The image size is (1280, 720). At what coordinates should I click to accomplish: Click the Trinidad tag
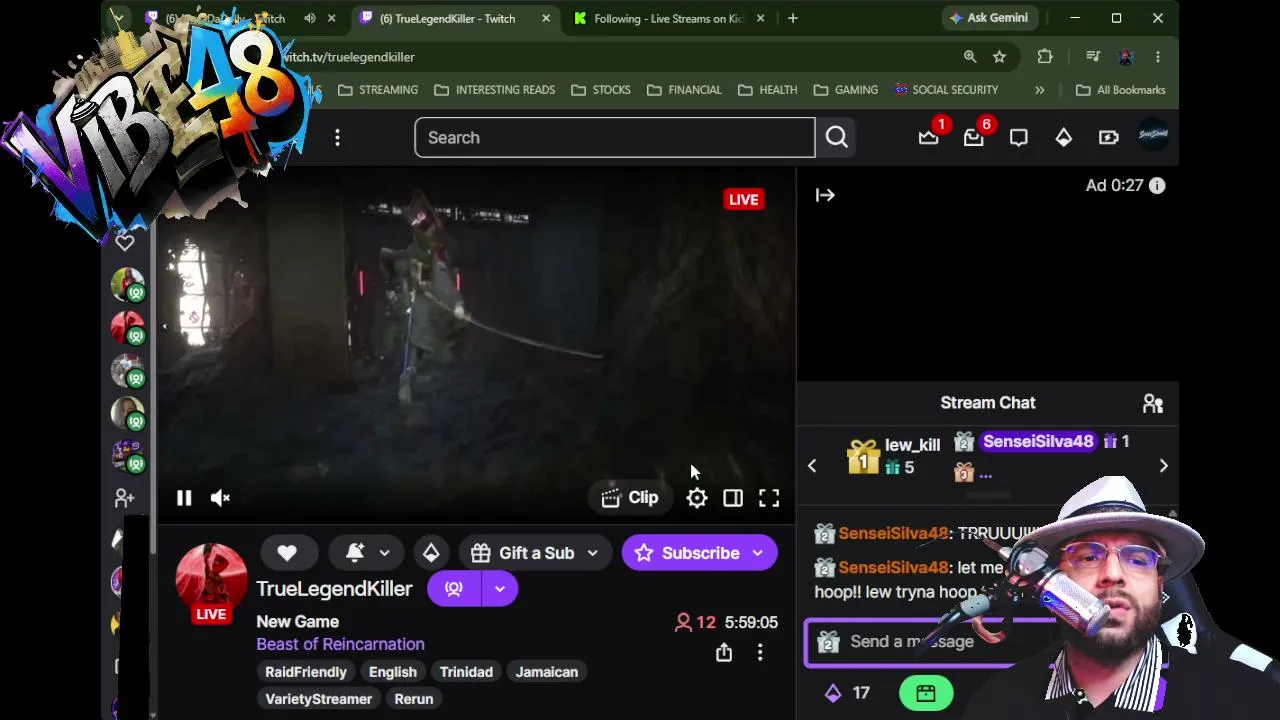[466, 672]
